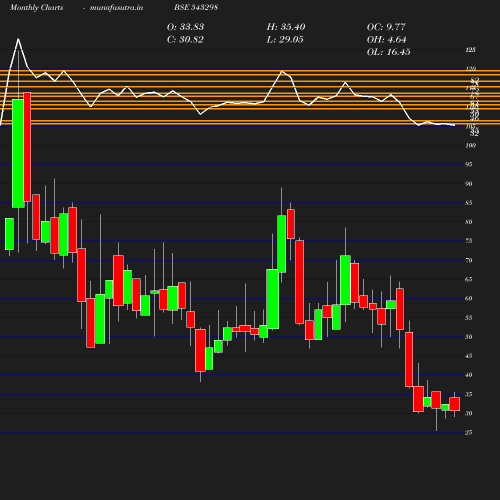Click the 40 price axis label
This screenshot has height=500, width=500.
click(469, 375)
